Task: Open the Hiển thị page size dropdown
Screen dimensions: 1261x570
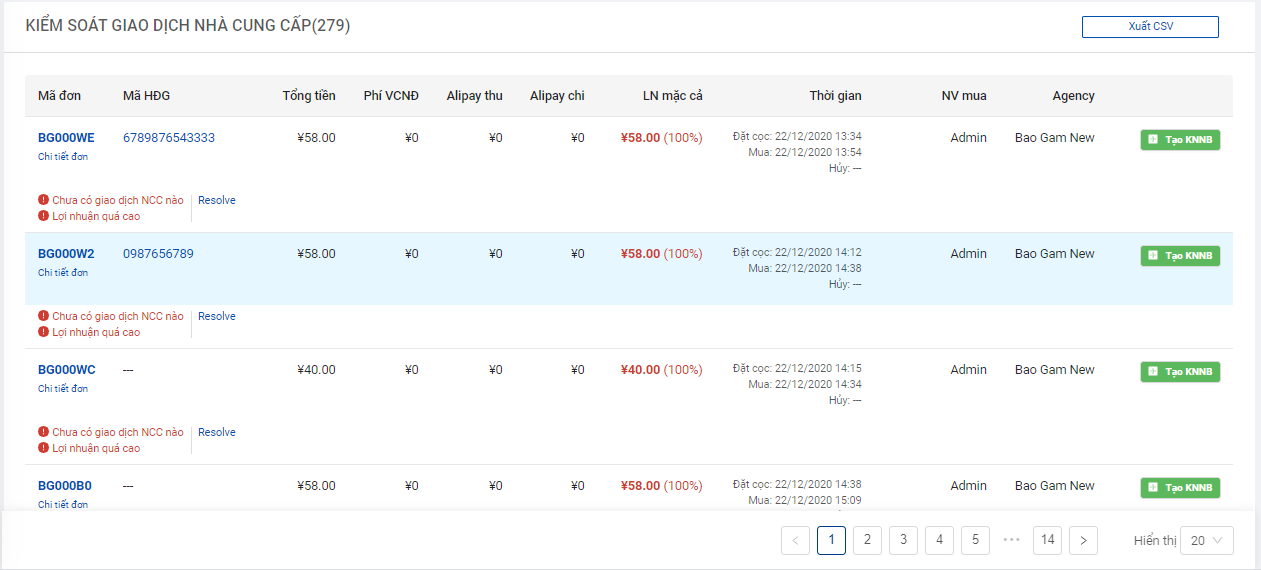Action: click(x=1206, y=541)
